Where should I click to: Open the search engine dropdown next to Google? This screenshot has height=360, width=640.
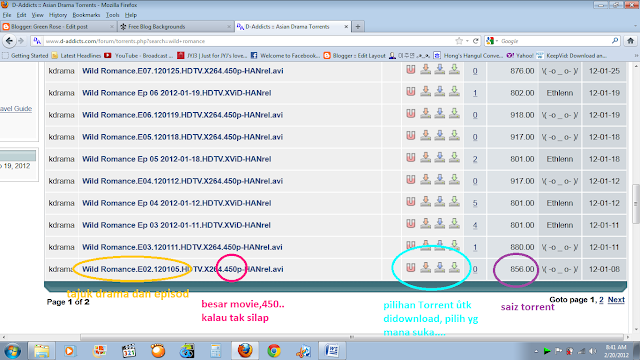(492, 41)
